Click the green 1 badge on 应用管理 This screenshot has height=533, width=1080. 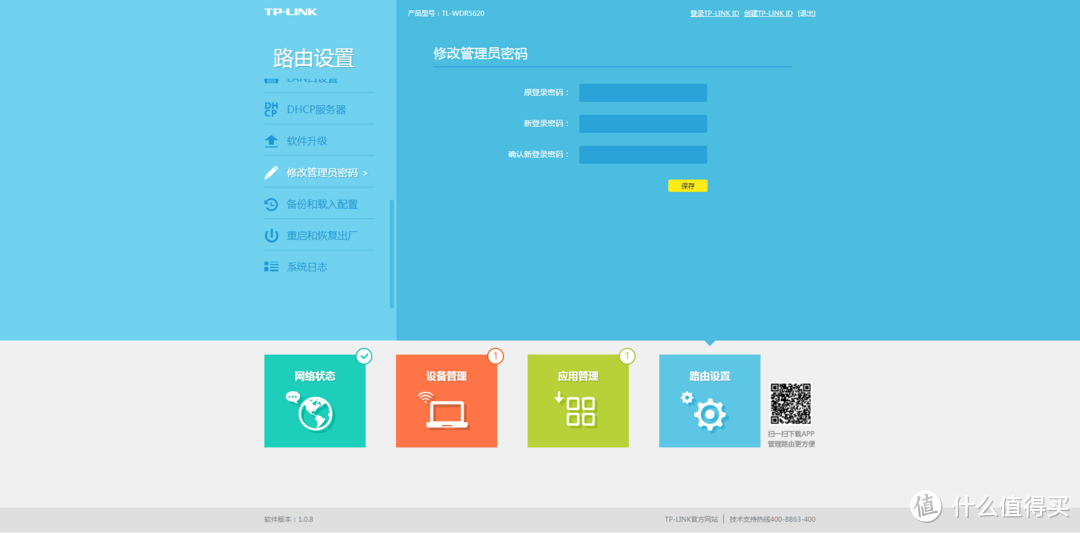click(627, 356)
